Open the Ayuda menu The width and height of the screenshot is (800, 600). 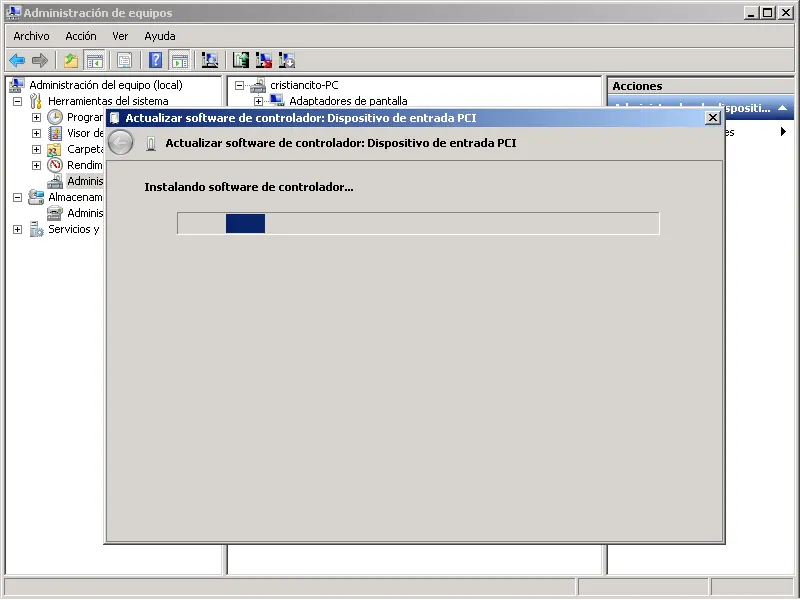(160, 36)
